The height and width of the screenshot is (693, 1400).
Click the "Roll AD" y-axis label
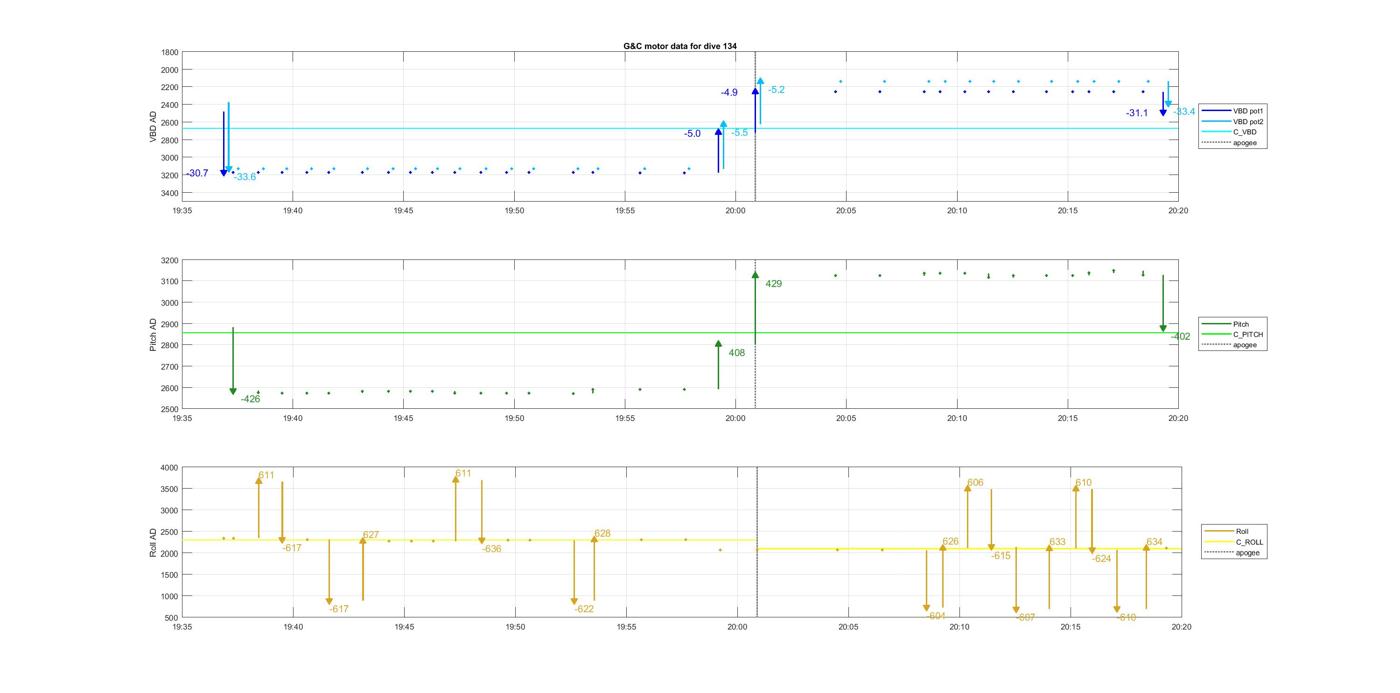[x=153, y=541]
